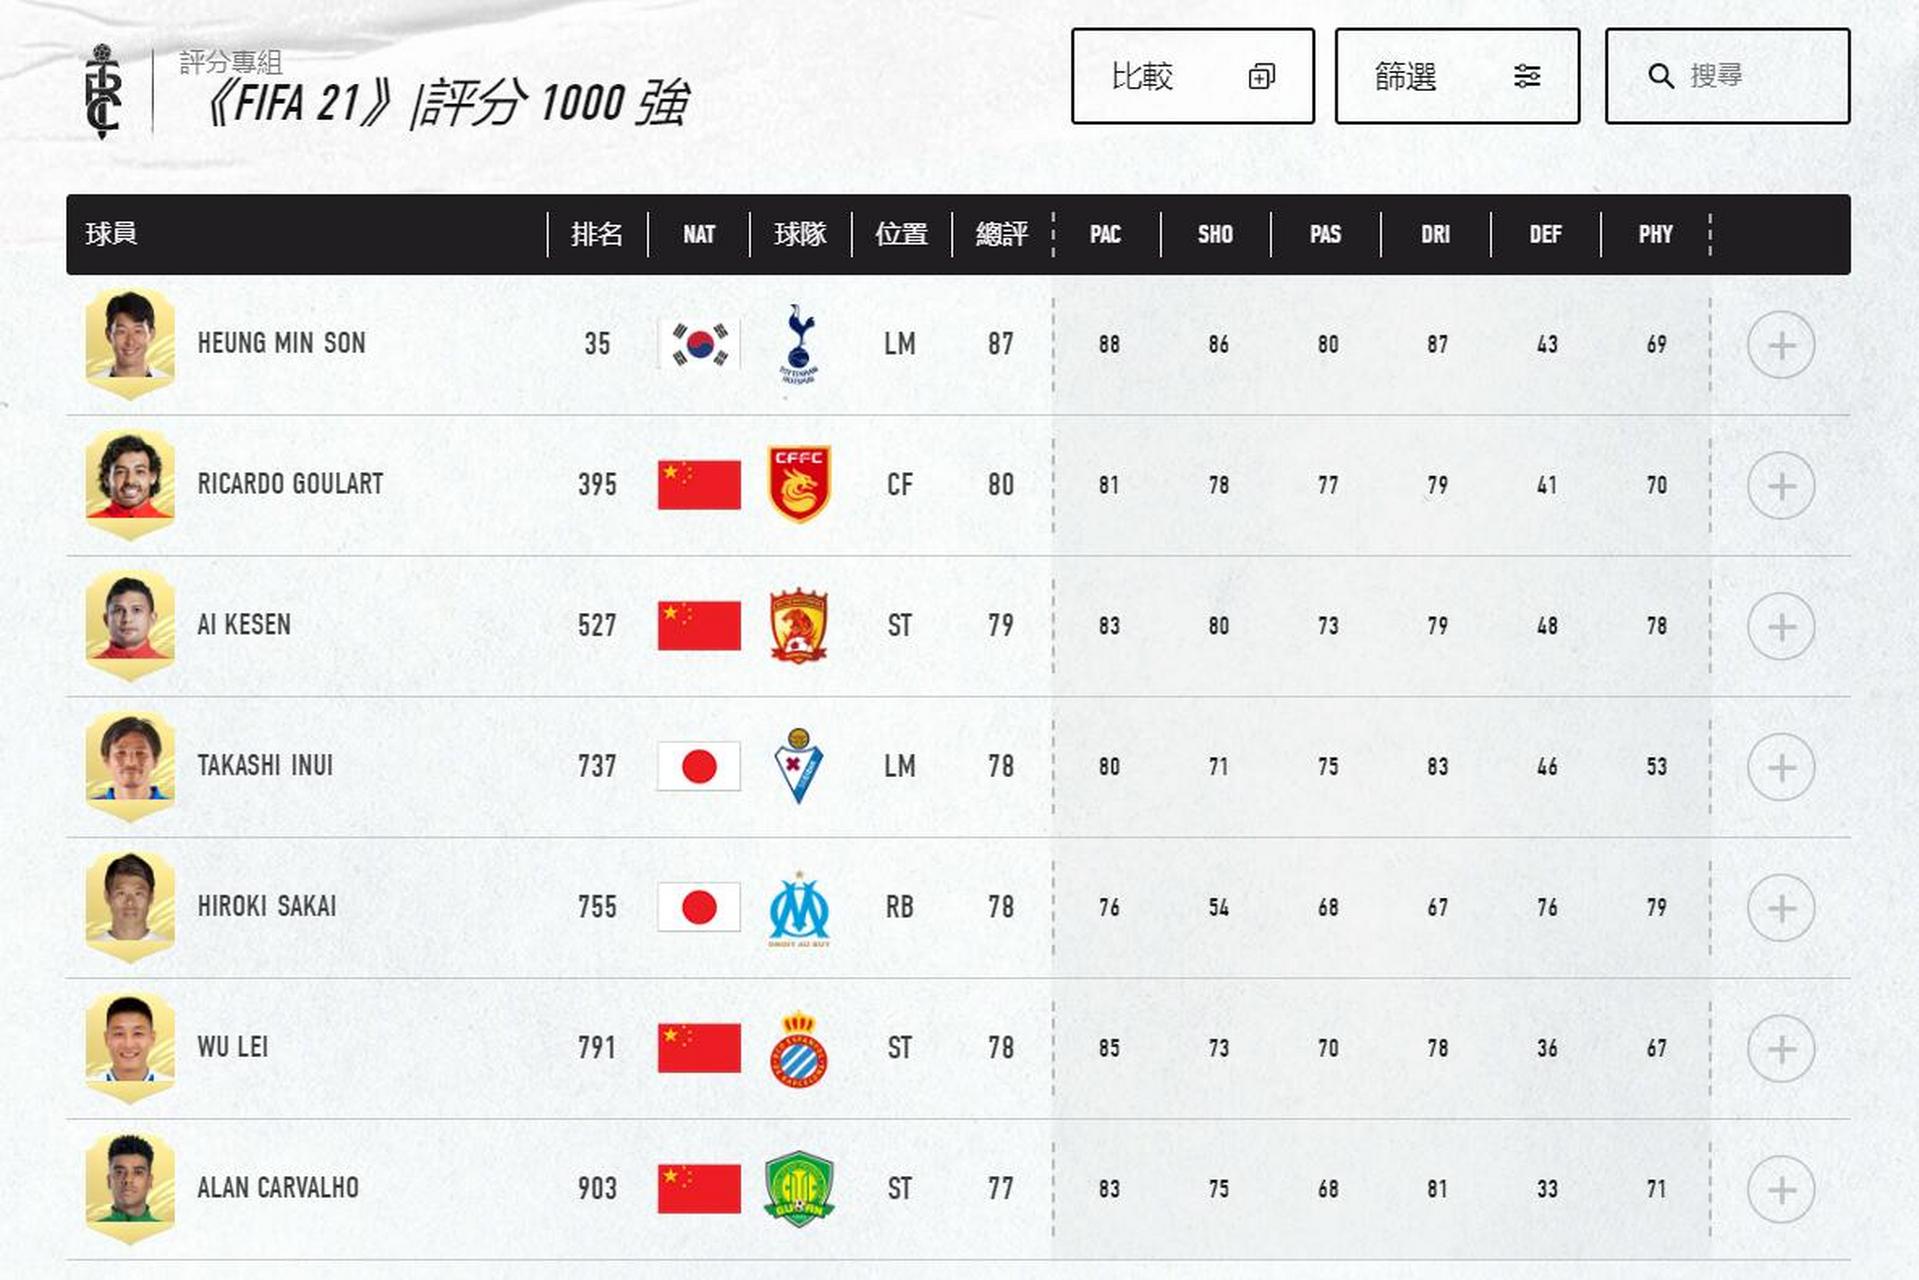Click the South Korea flag icon
1919x1280 pixels.
coord(699,345)
